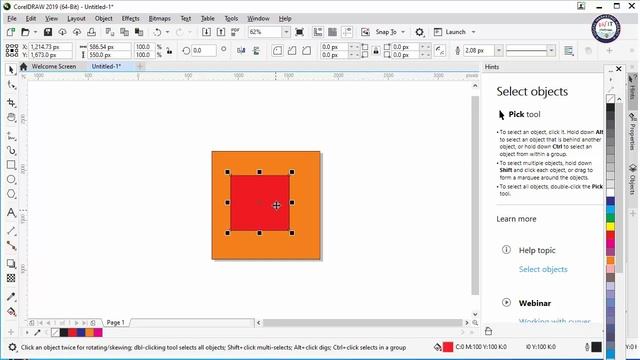The height and width of the screenshot is (360, 640).
Task: Toggle show rulers icon
Action: [x=318, y=32]
